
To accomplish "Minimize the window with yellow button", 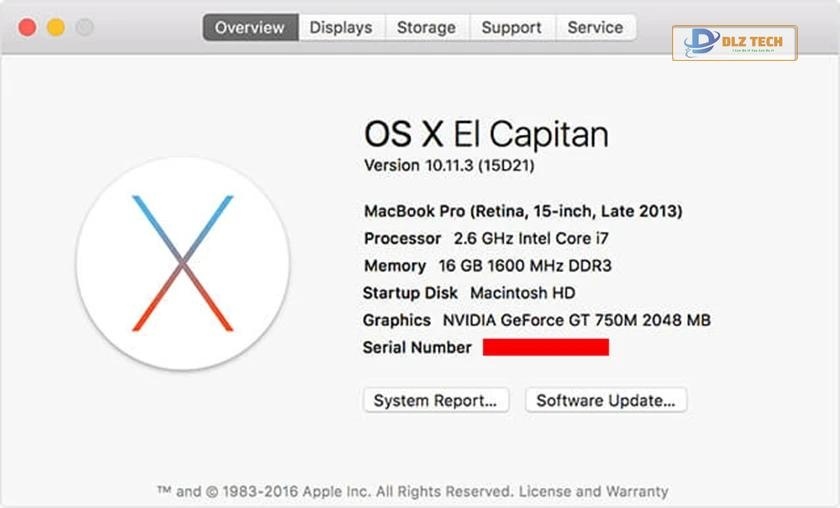I will [x=56, y=27].
